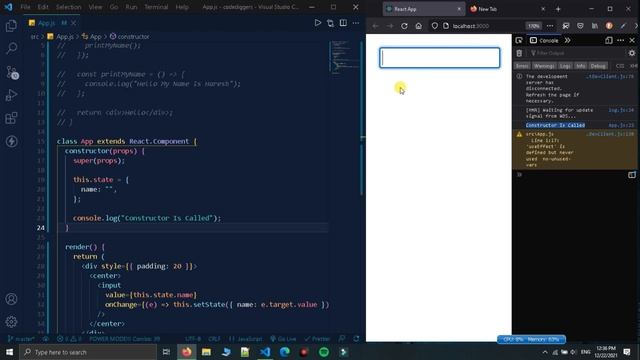Image resolution: width=640 pixels, height=360 pixels.
Task: Reload the localhost page in Firefox
Action: coord(404,26)
